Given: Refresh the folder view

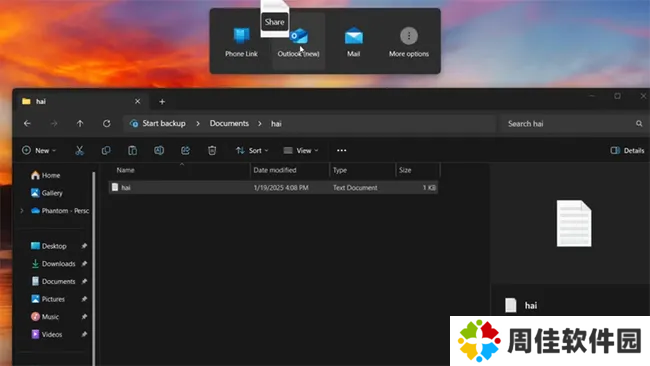Looking at the screenshot, I should pos(107,124).
